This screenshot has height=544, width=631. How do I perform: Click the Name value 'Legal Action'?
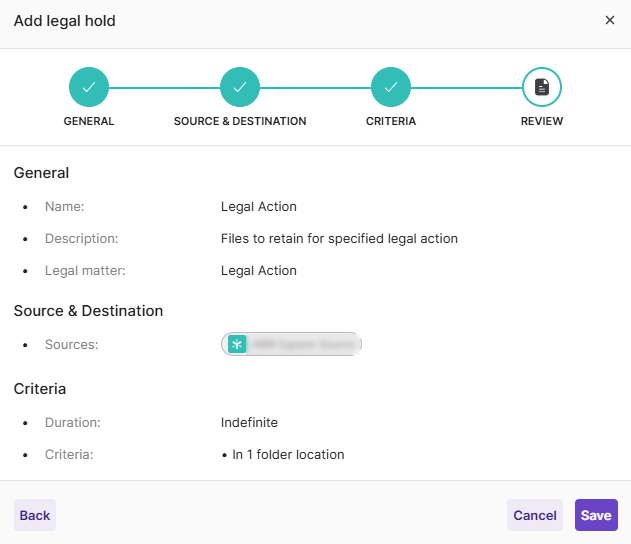[x=259, y=207]
